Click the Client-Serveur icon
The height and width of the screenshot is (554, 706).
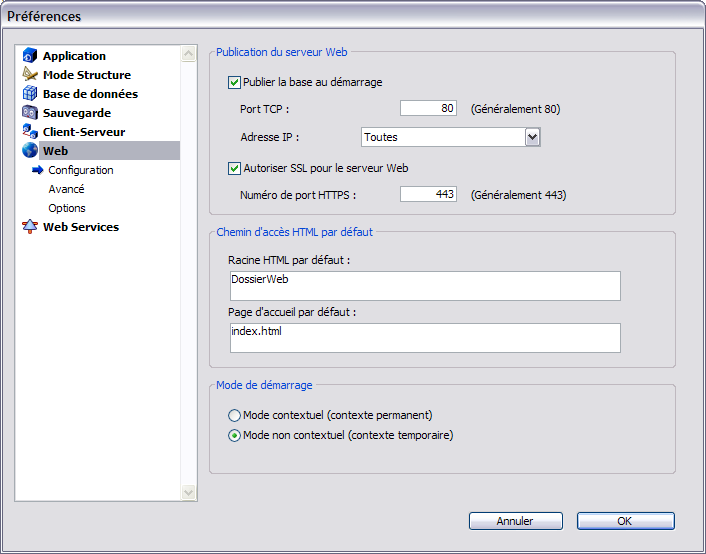tap(30, 132)
